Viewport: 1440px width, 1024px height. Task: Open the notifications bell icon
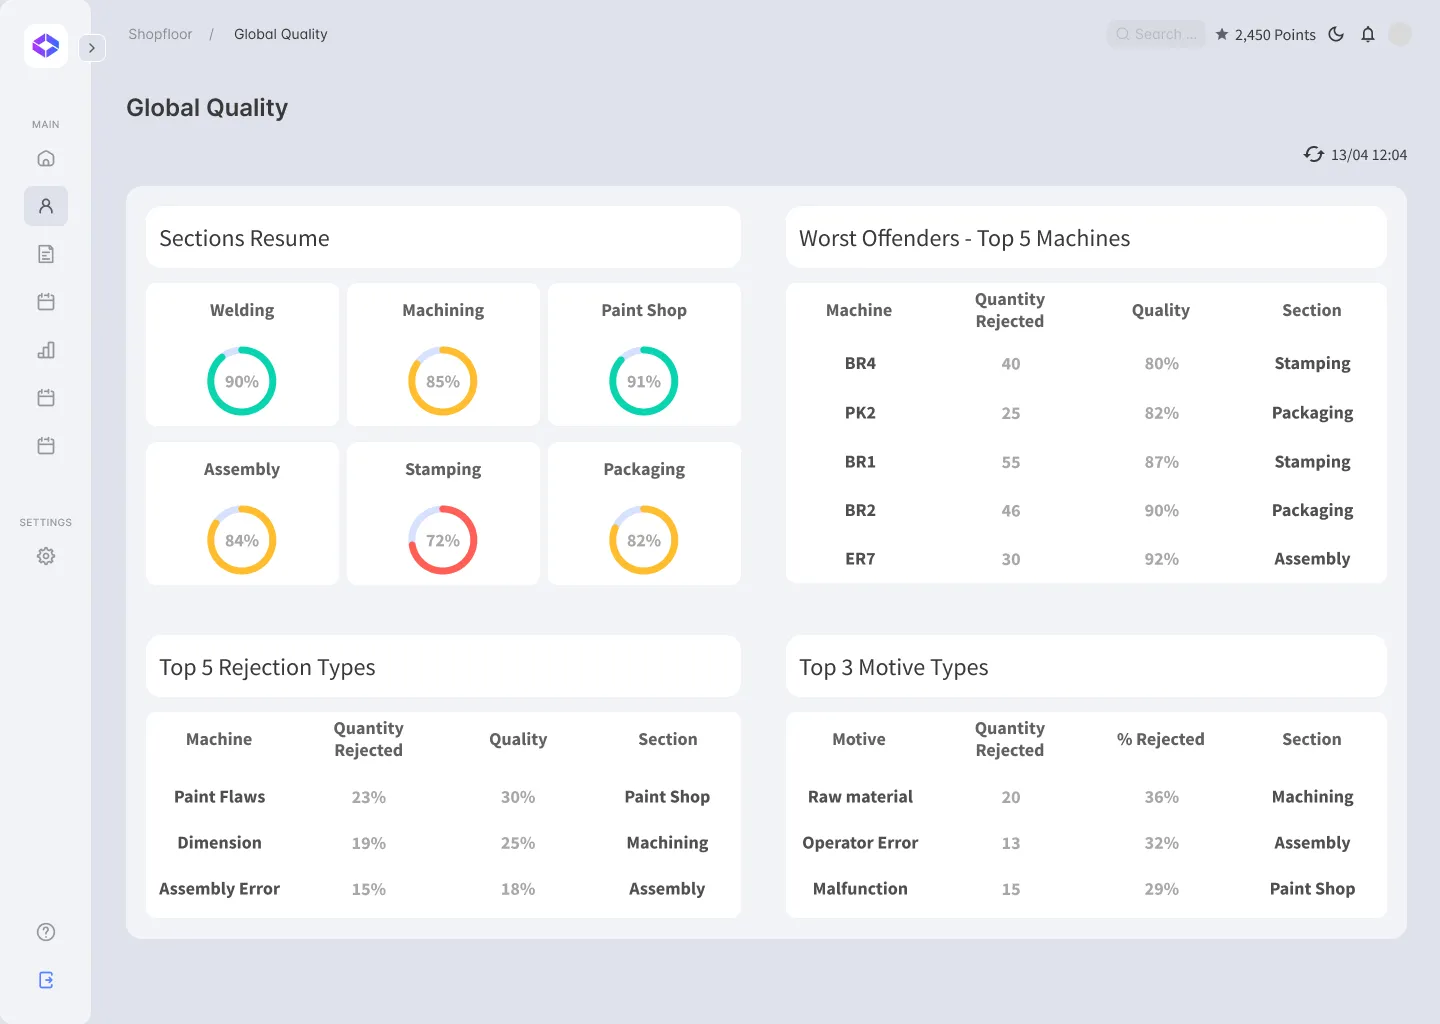(1368, 34)
